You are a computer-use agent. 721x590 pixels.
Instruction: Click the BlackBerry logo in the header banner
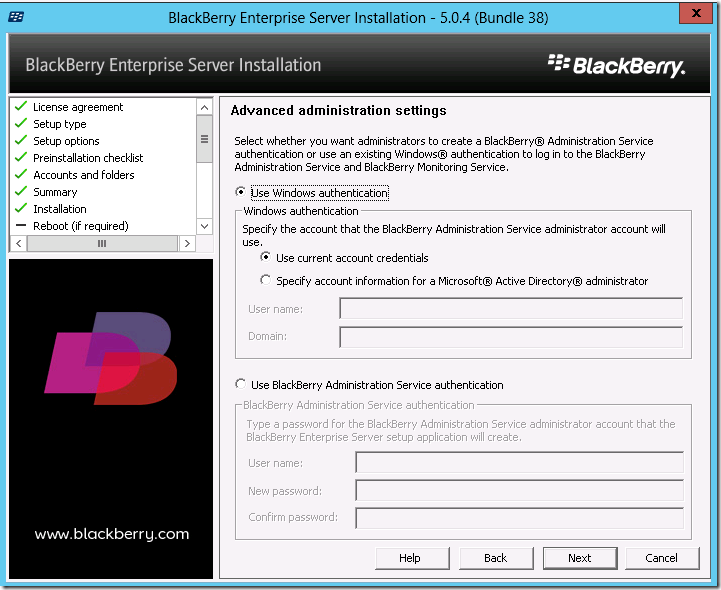616,66
